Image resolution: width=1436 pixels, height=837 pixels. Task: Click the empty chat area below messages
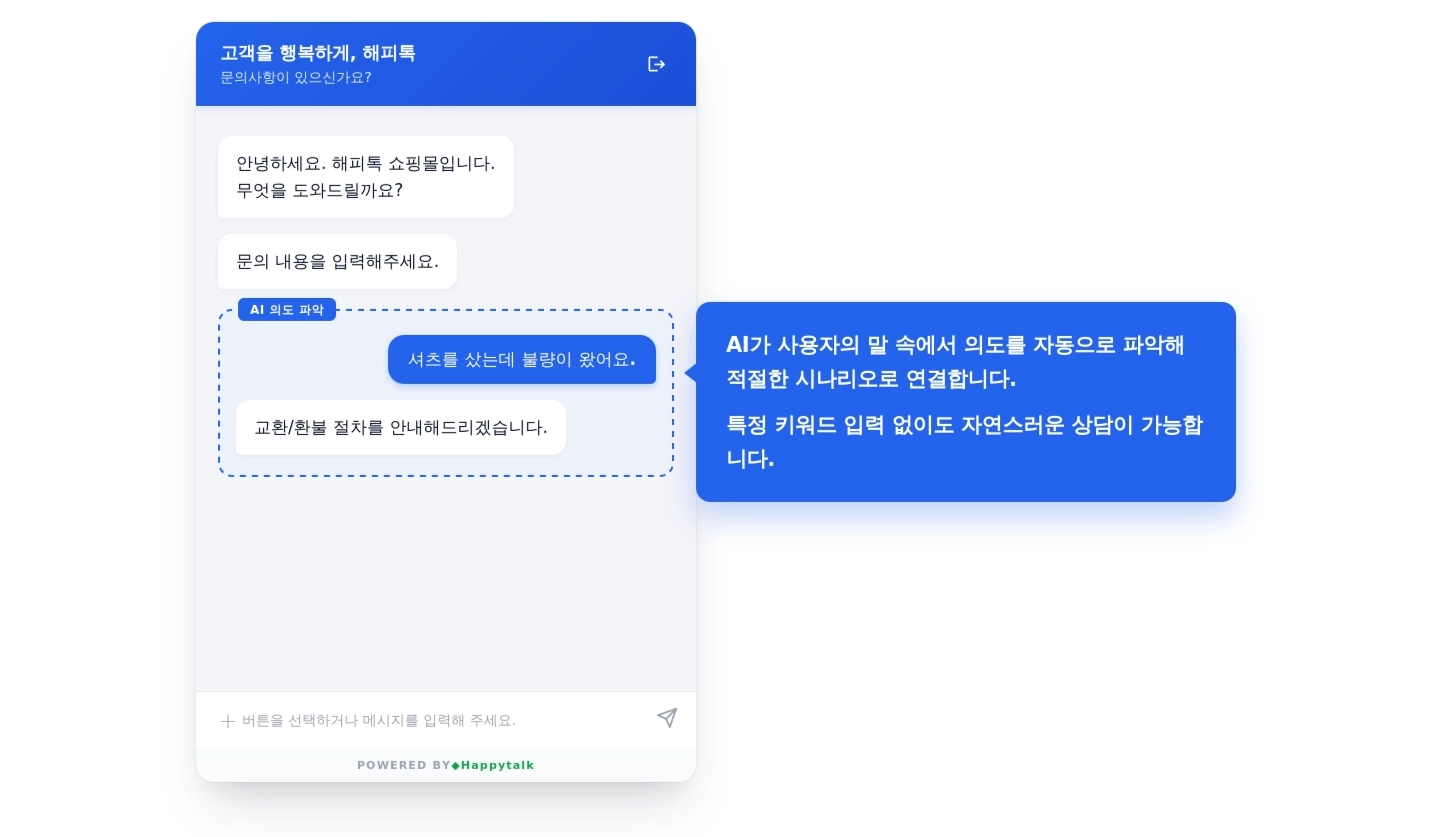[x=446, y=584]
